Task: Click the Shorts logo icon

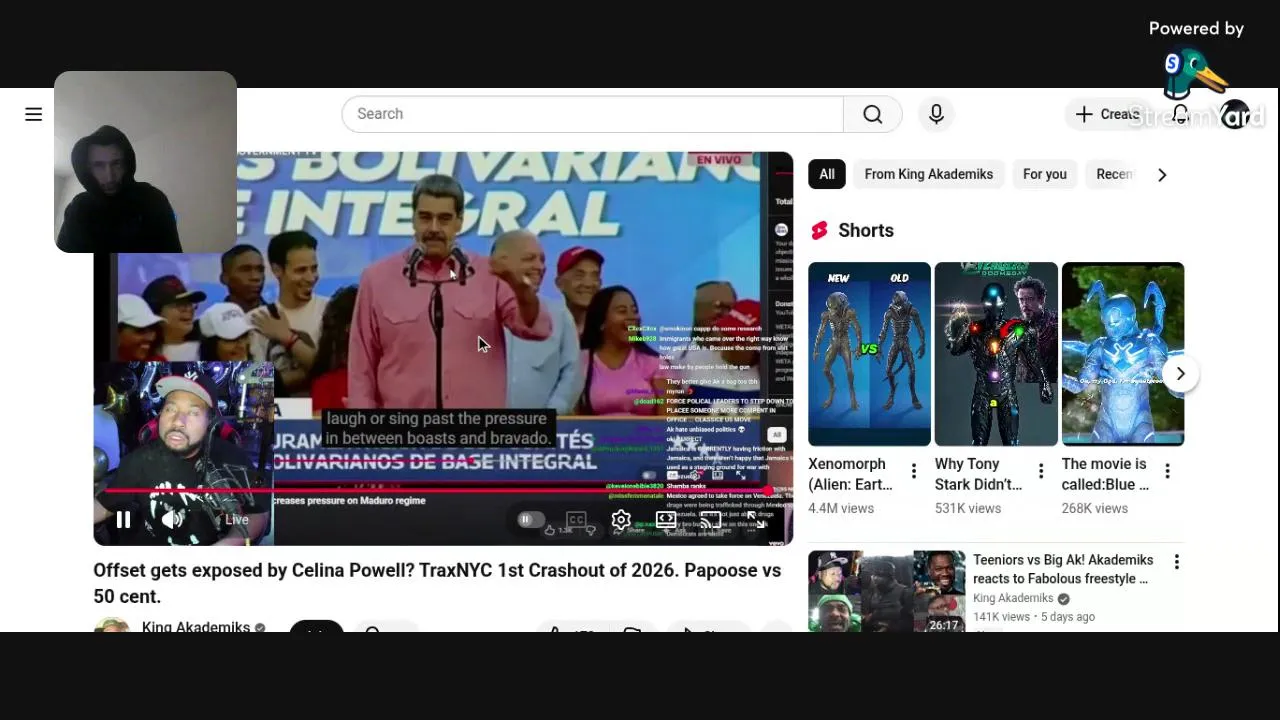Action: (x=819, y=230)
